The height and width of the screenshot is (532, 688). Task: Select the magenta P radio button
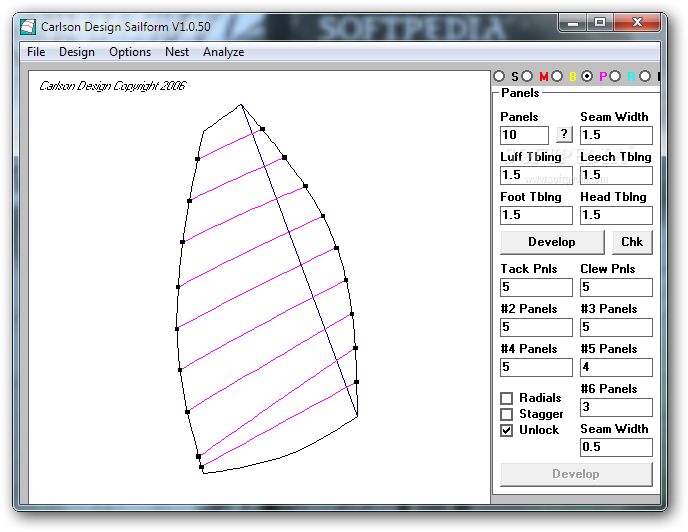(x=587, y=76)
